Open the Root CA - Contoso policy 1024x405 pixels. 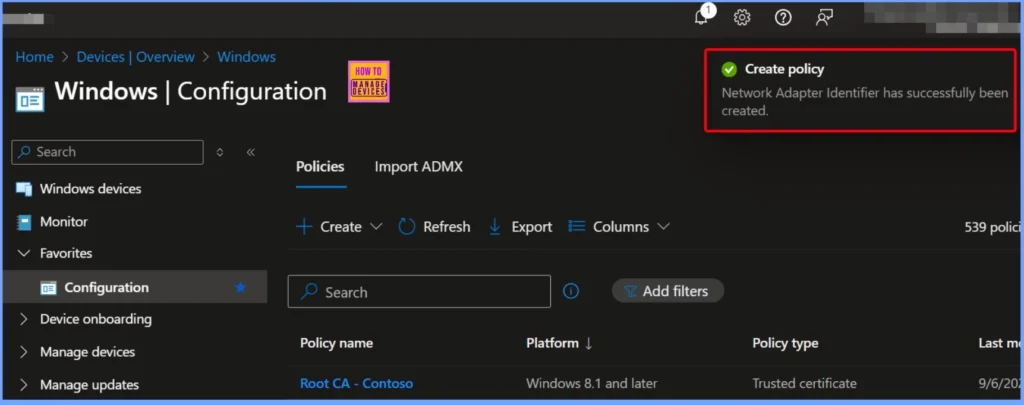[357, 383]
